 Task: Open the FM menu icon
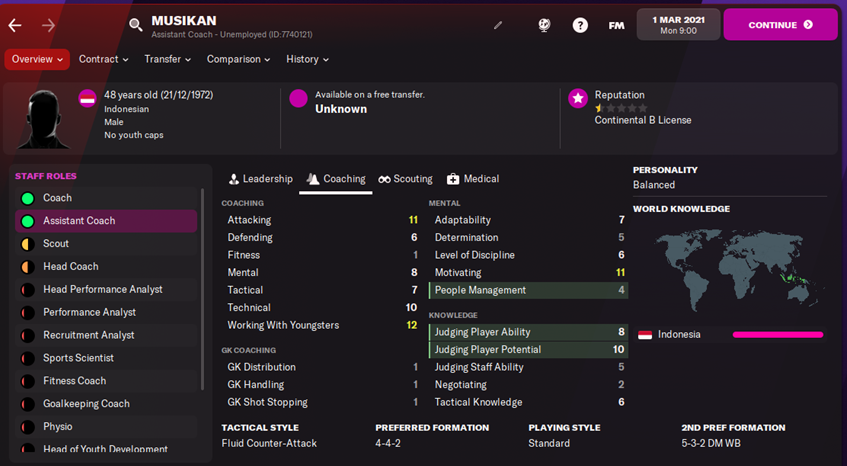tap(616, 25)
